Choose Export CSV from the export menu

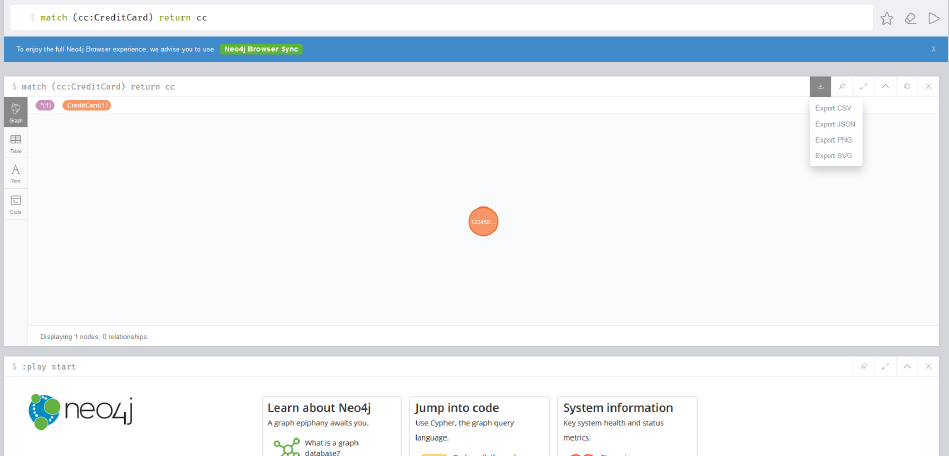coord(833,108)
